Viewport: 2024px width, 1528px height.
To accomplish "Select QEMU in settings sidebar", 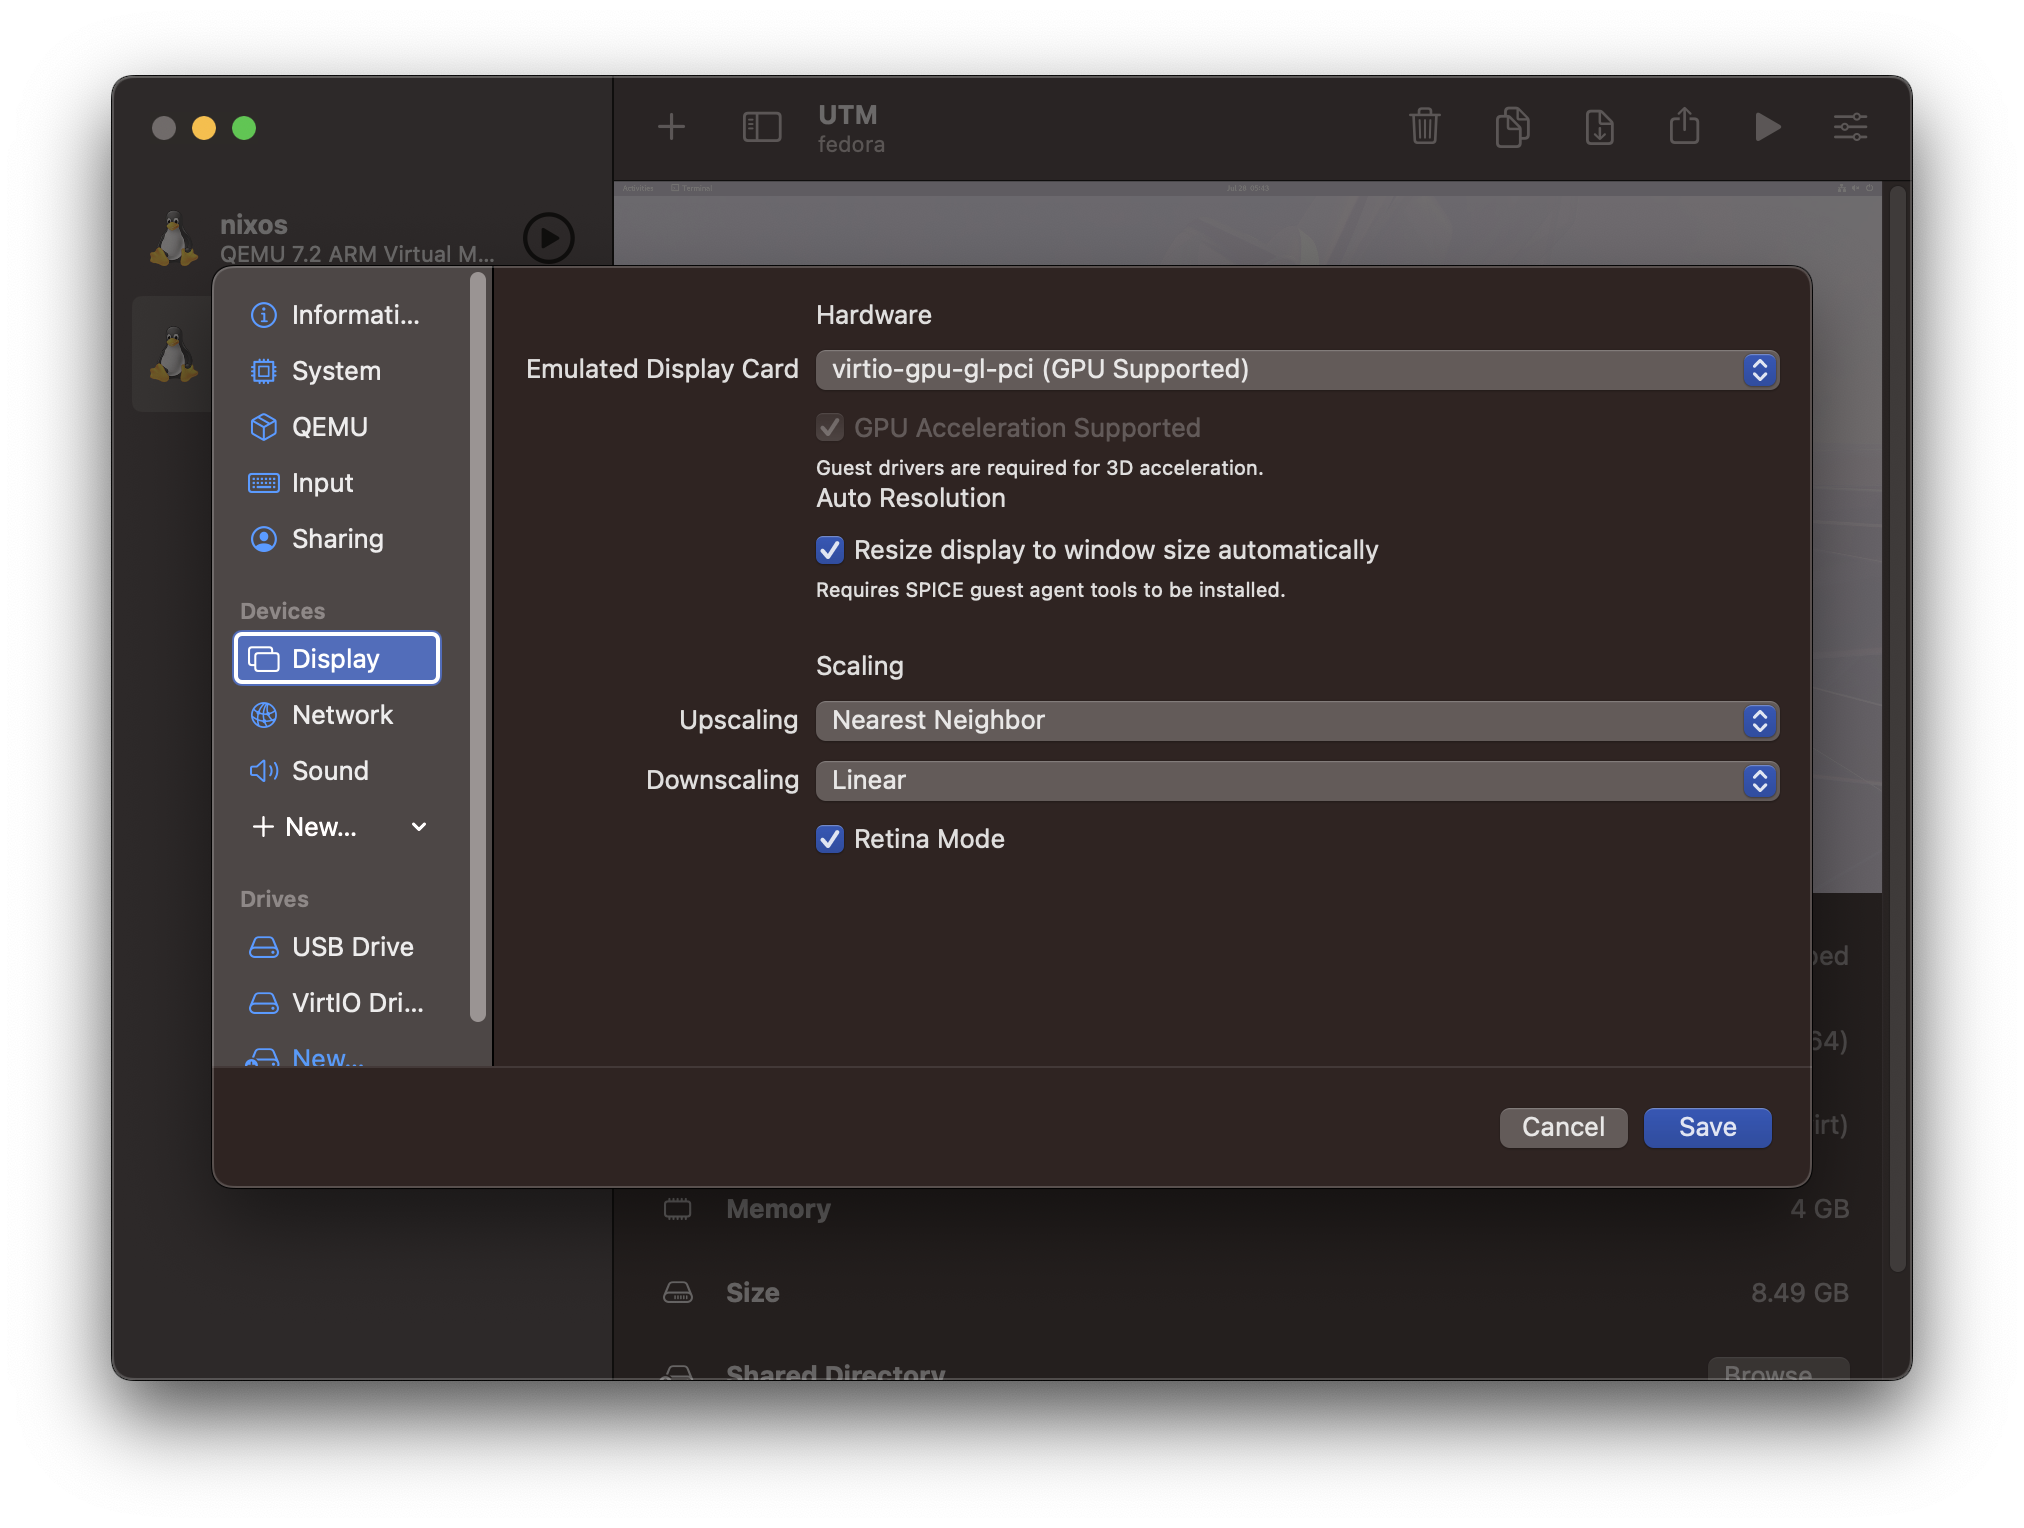I will 329,427.
